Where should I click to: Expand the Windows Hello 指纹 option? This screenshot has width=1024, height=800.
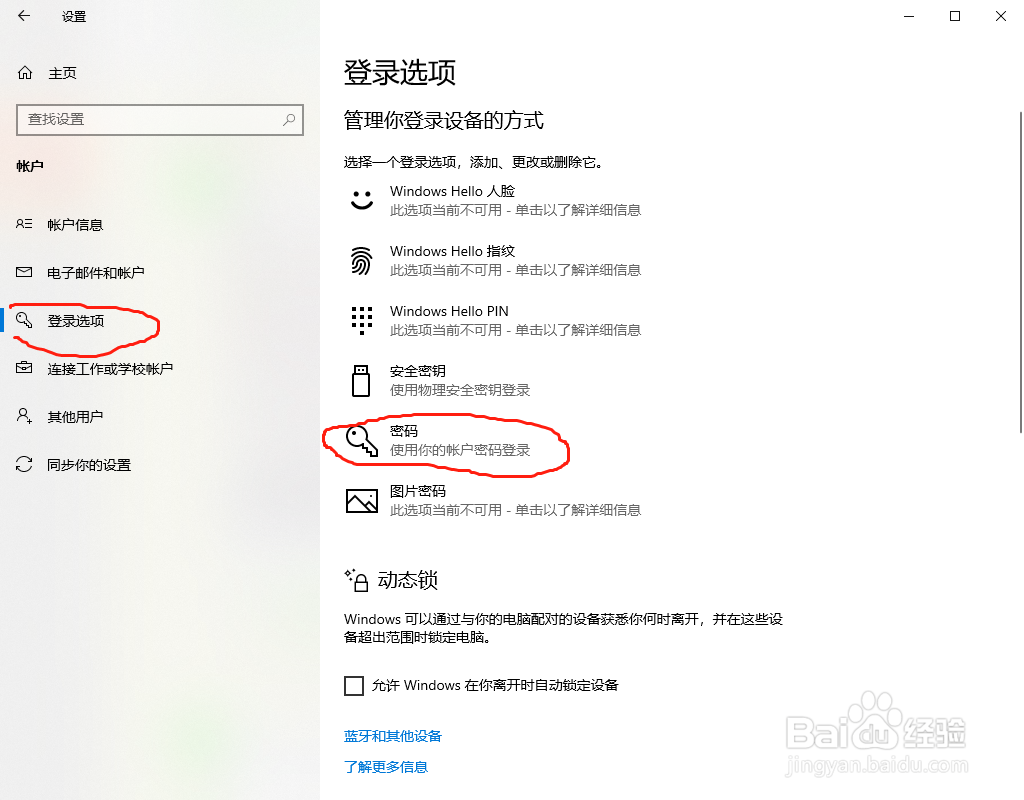(x=493, y=261)
